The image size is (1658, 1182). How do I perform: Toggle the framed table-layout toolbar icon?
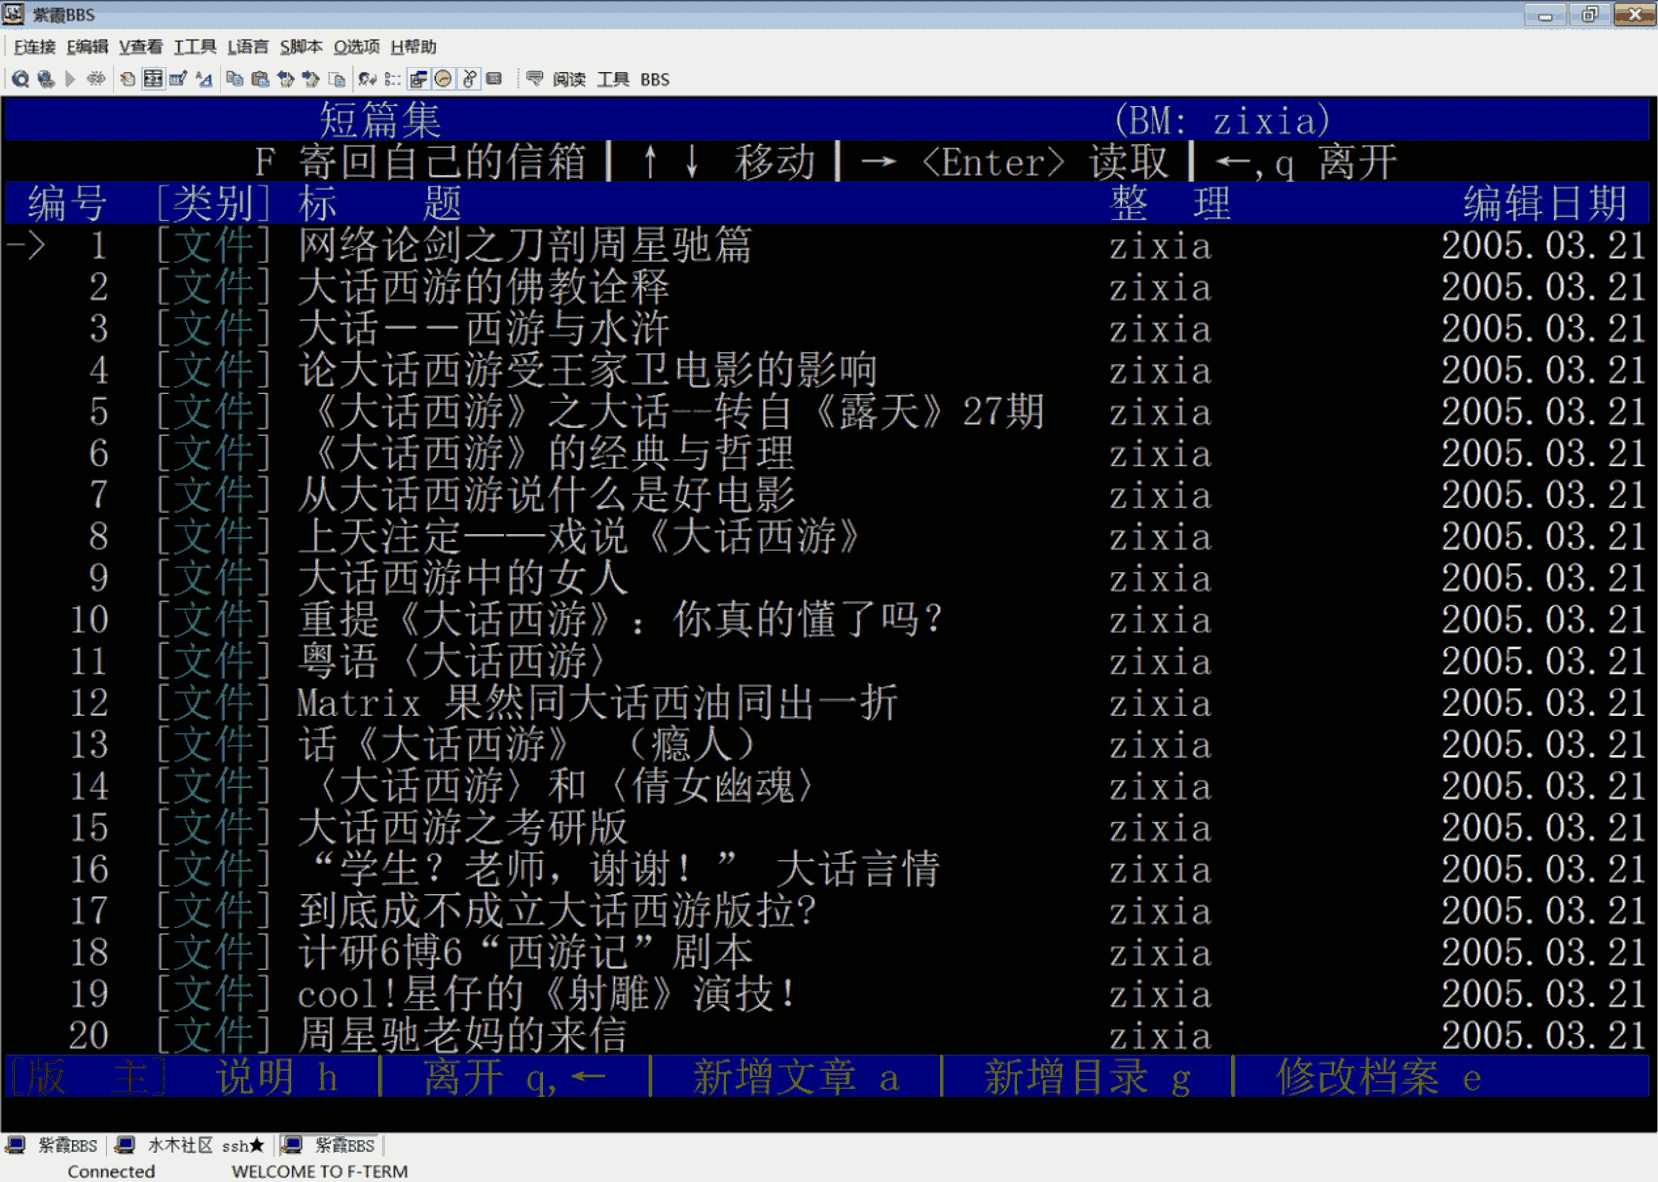point(153,79)
